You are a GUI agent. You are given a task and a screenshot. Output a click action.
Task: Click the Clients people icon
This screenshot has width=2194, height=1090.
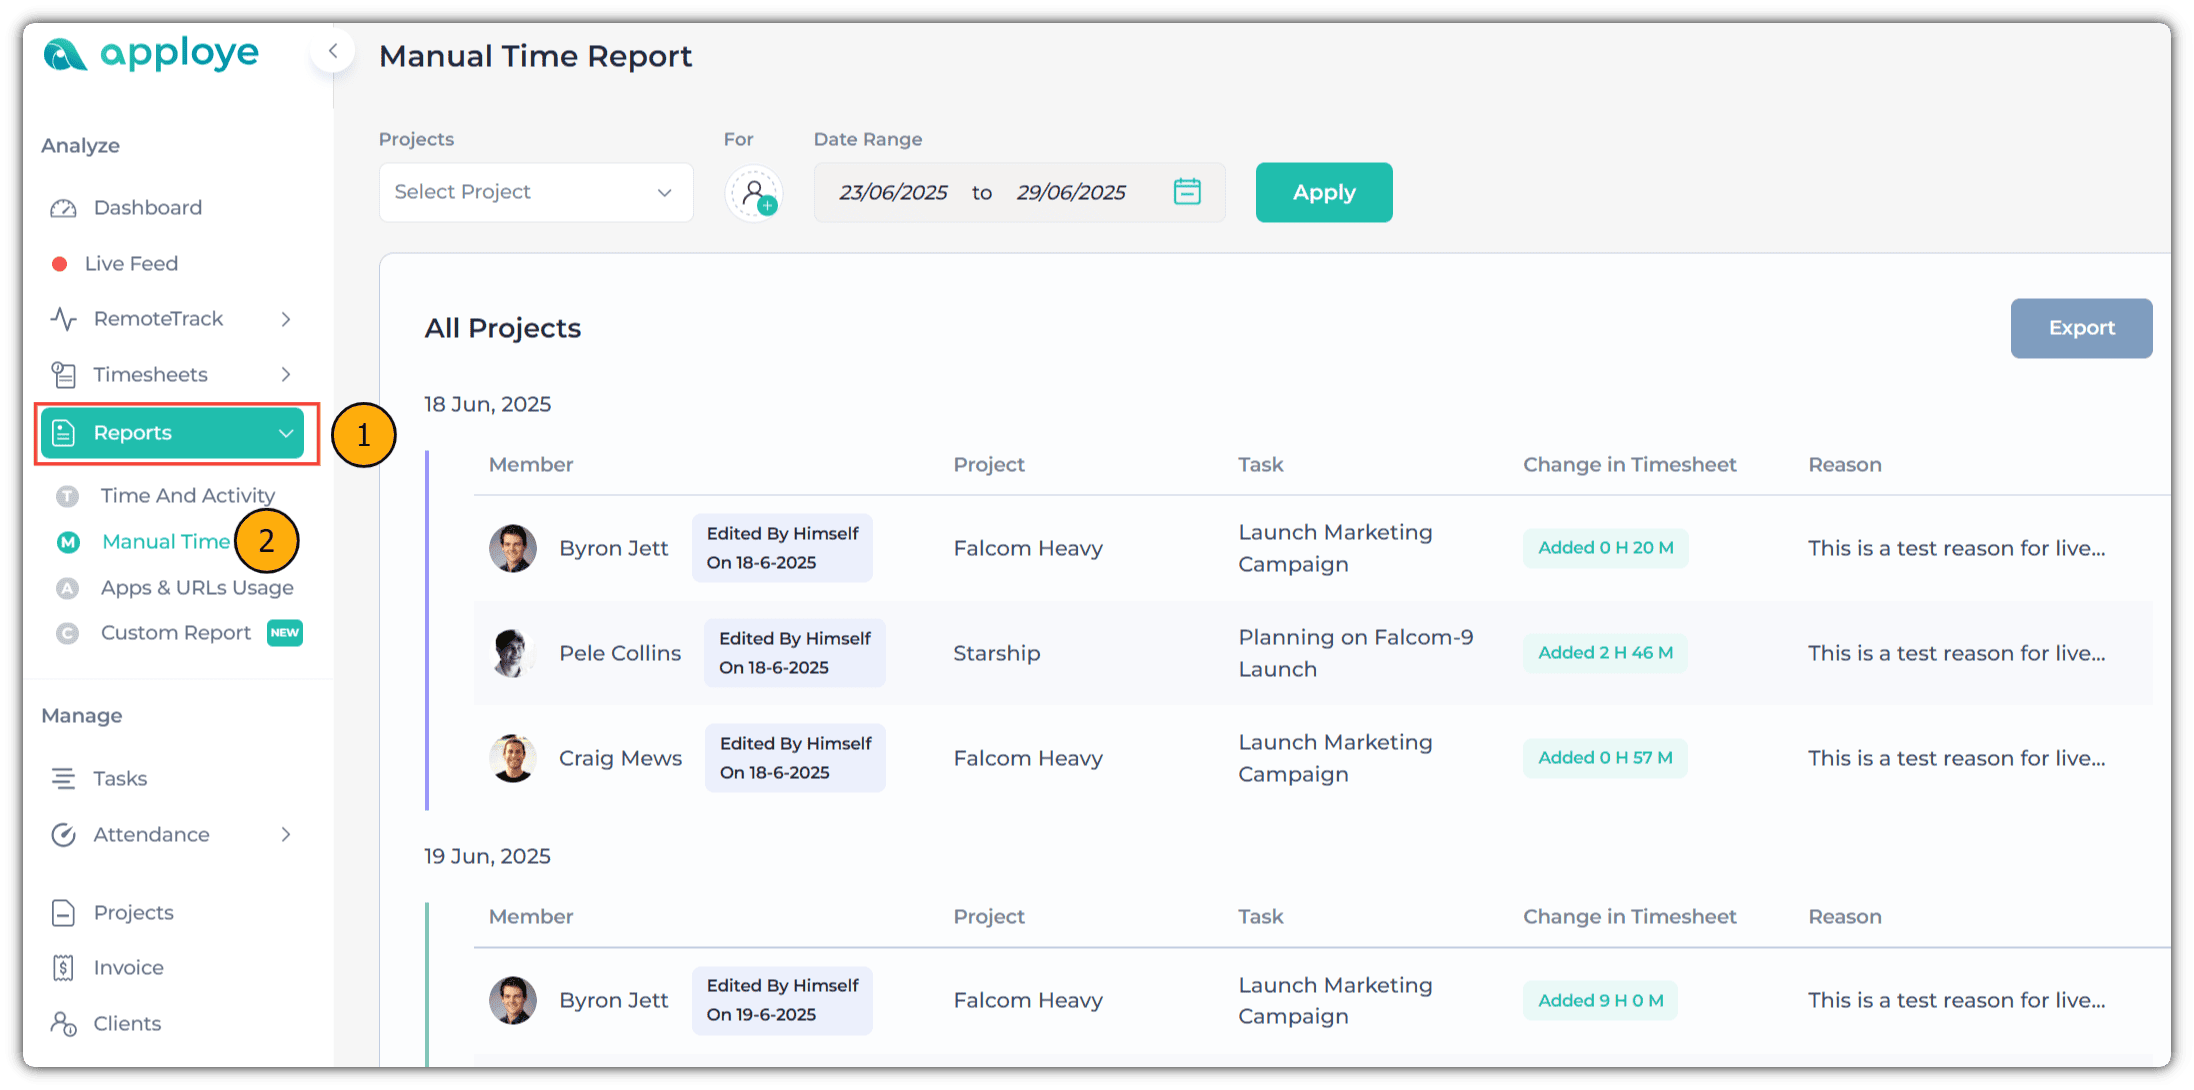[64, 1024]
